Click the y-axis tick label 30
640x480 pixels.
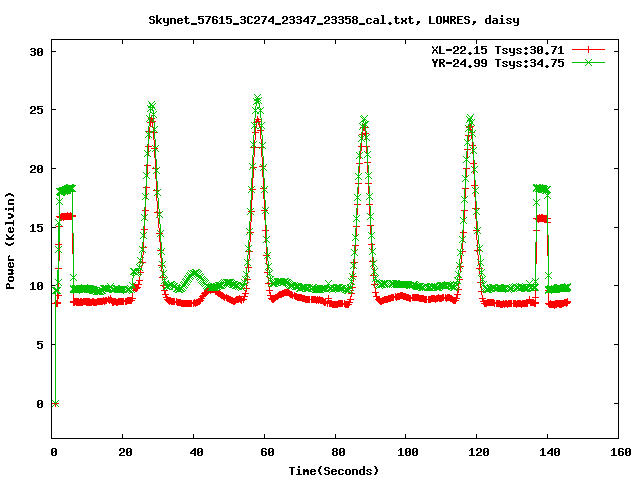36,52
